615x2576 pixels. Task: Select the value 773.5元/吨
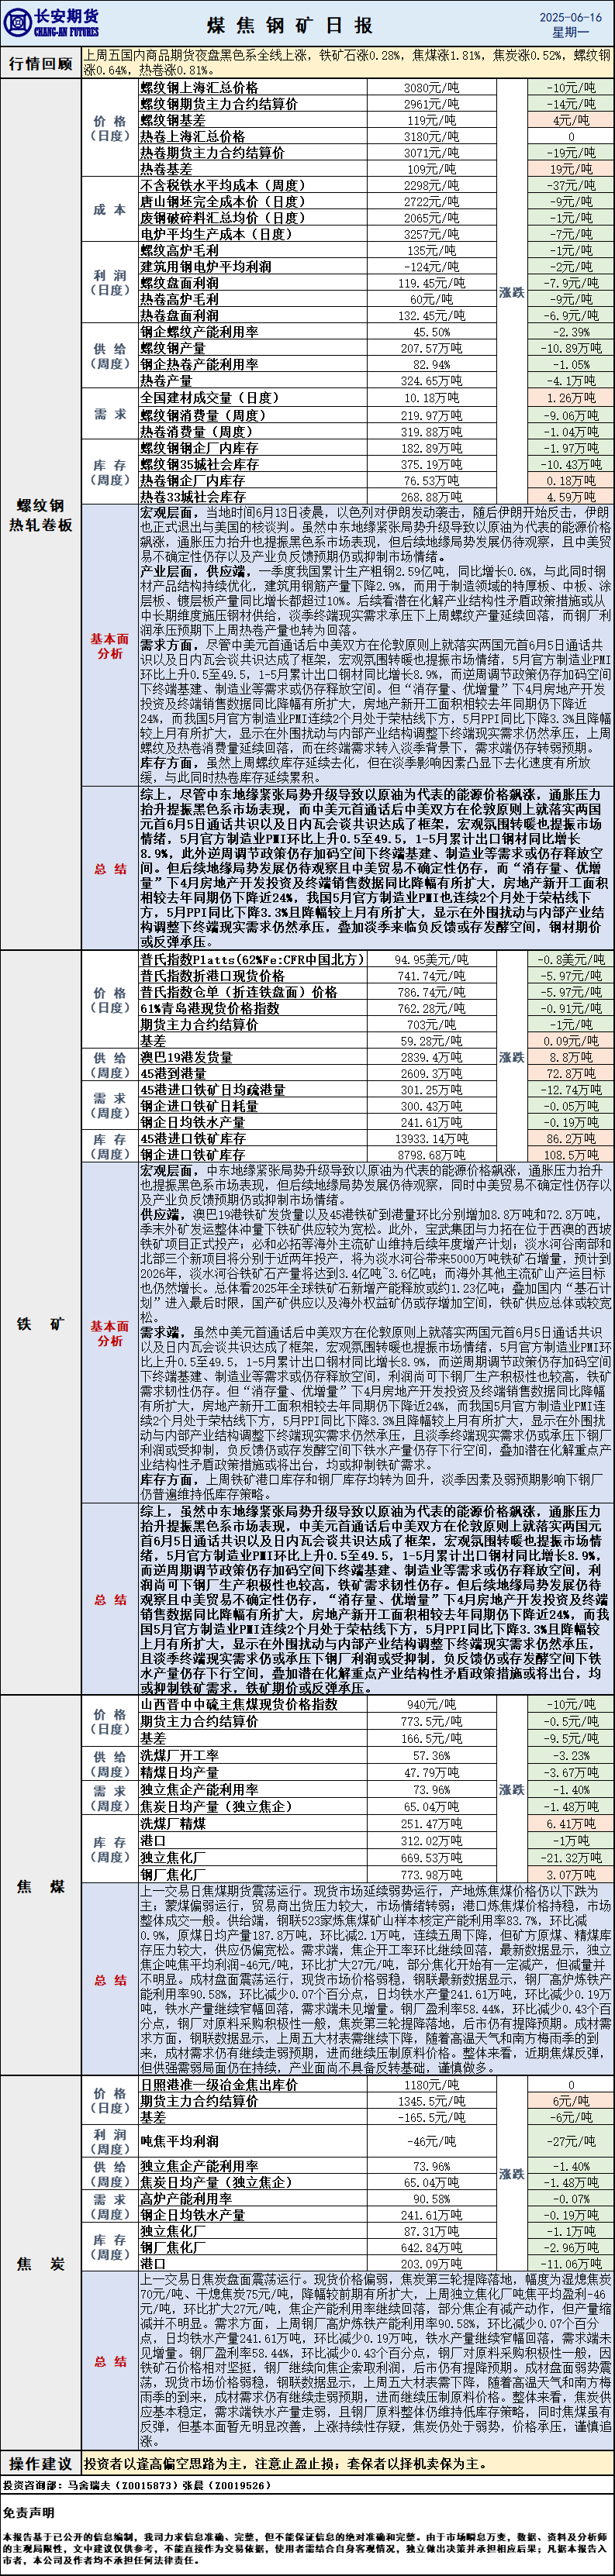coord(431,1722)
